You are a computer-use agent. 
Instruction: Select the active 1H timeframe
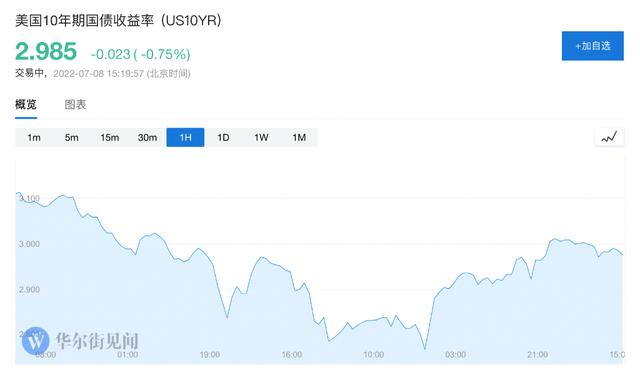(185, 138)
